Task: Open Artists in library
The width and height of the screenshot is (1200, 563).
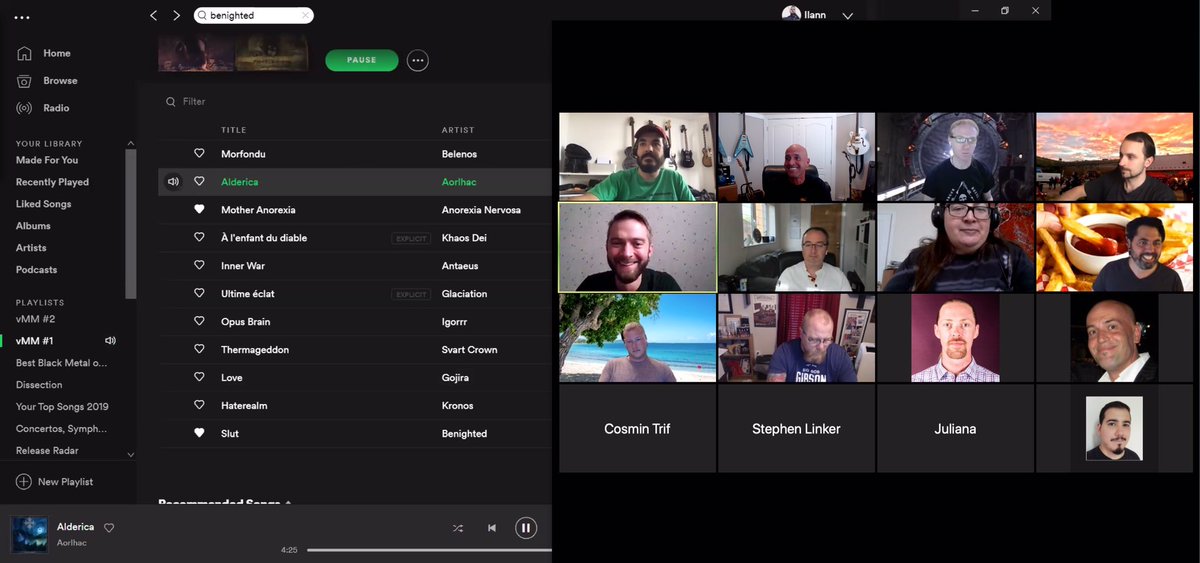Action: 31,248
